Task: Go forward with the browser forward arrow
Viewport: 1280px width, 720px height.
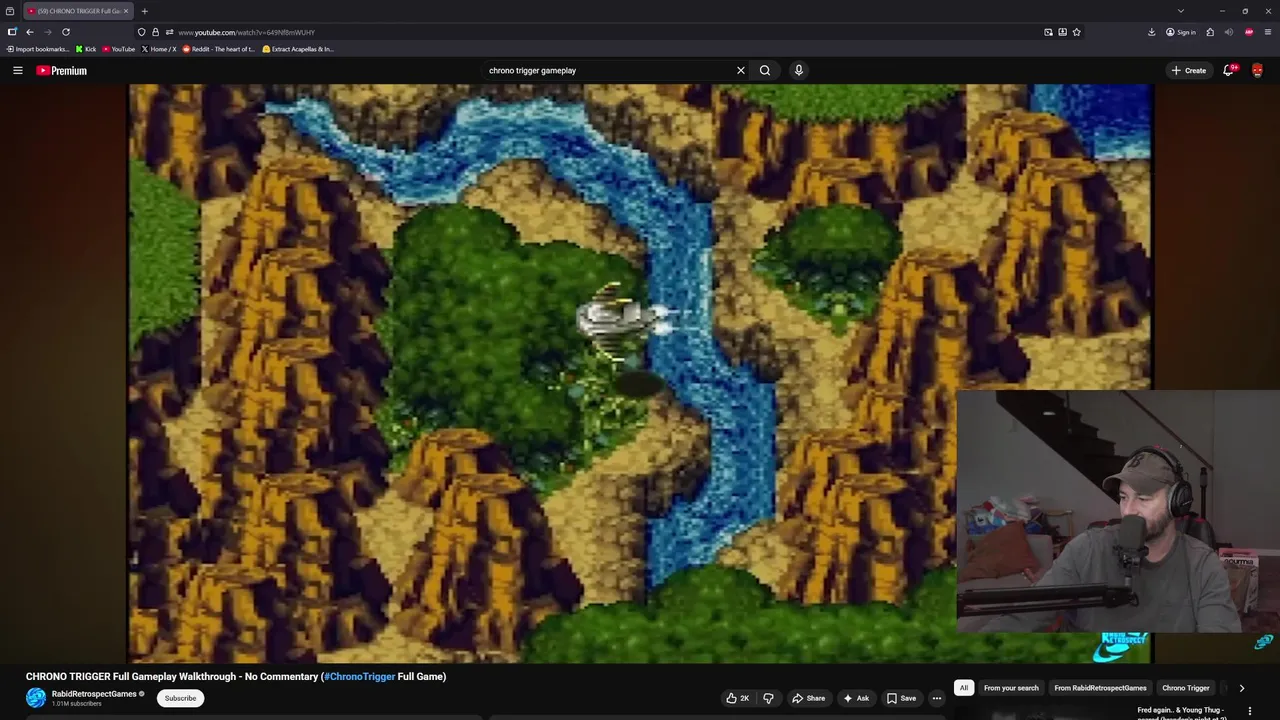Action: click(x=47, y=32)
